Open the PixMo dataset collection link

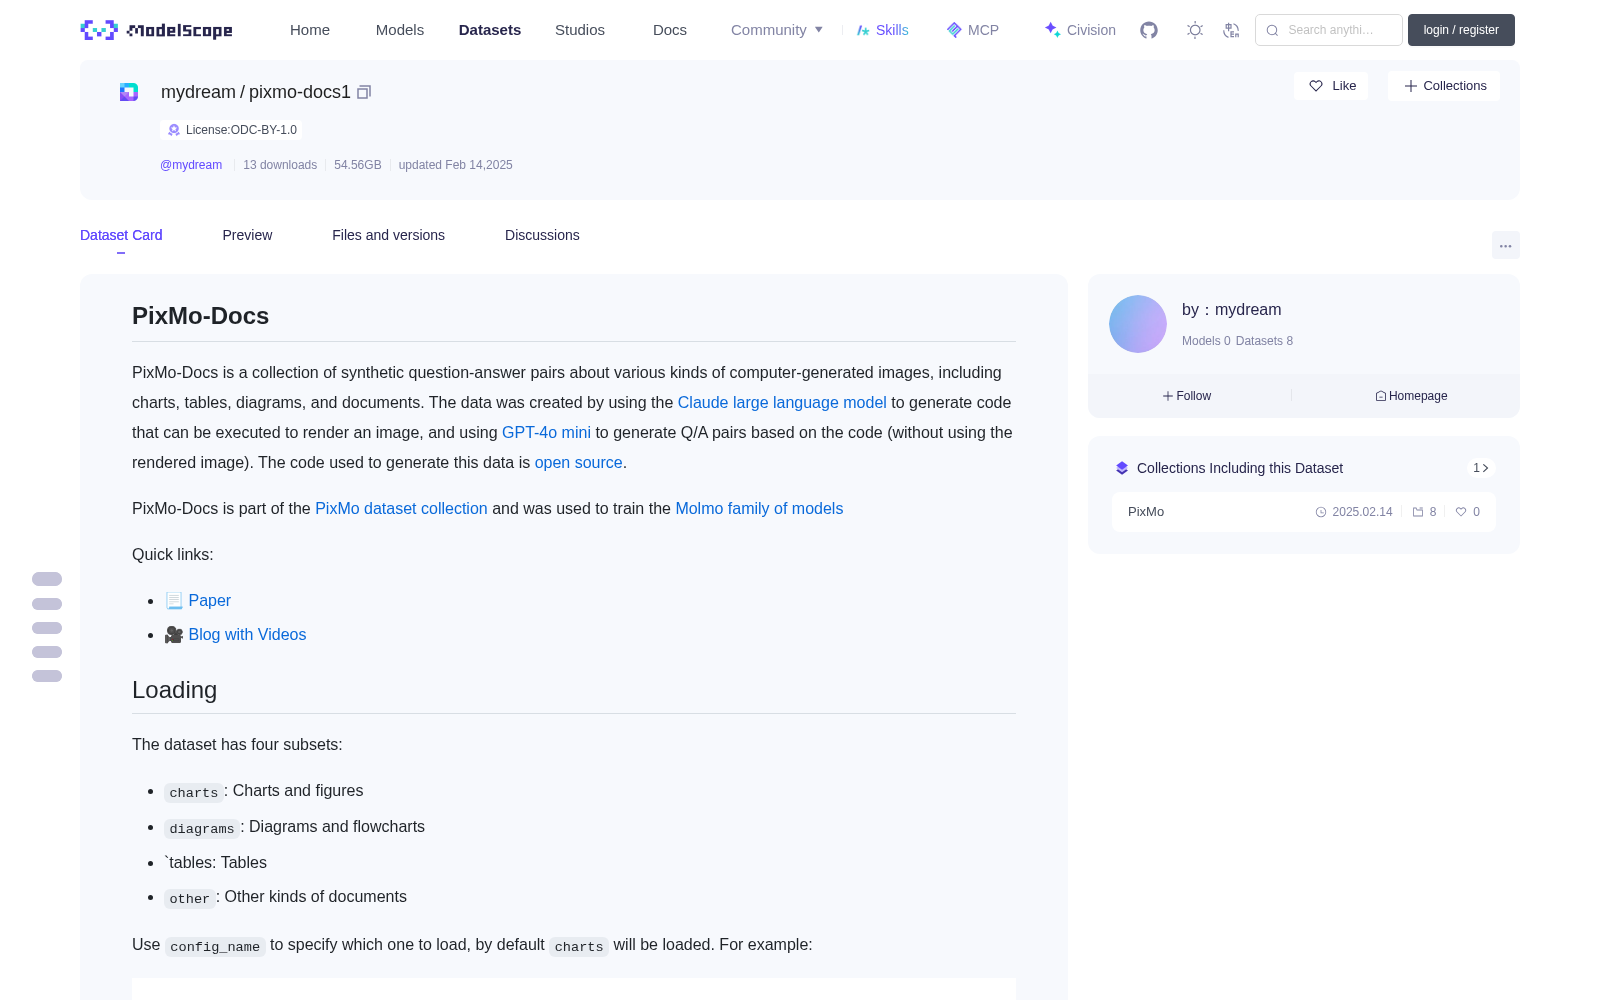[401, 508]
